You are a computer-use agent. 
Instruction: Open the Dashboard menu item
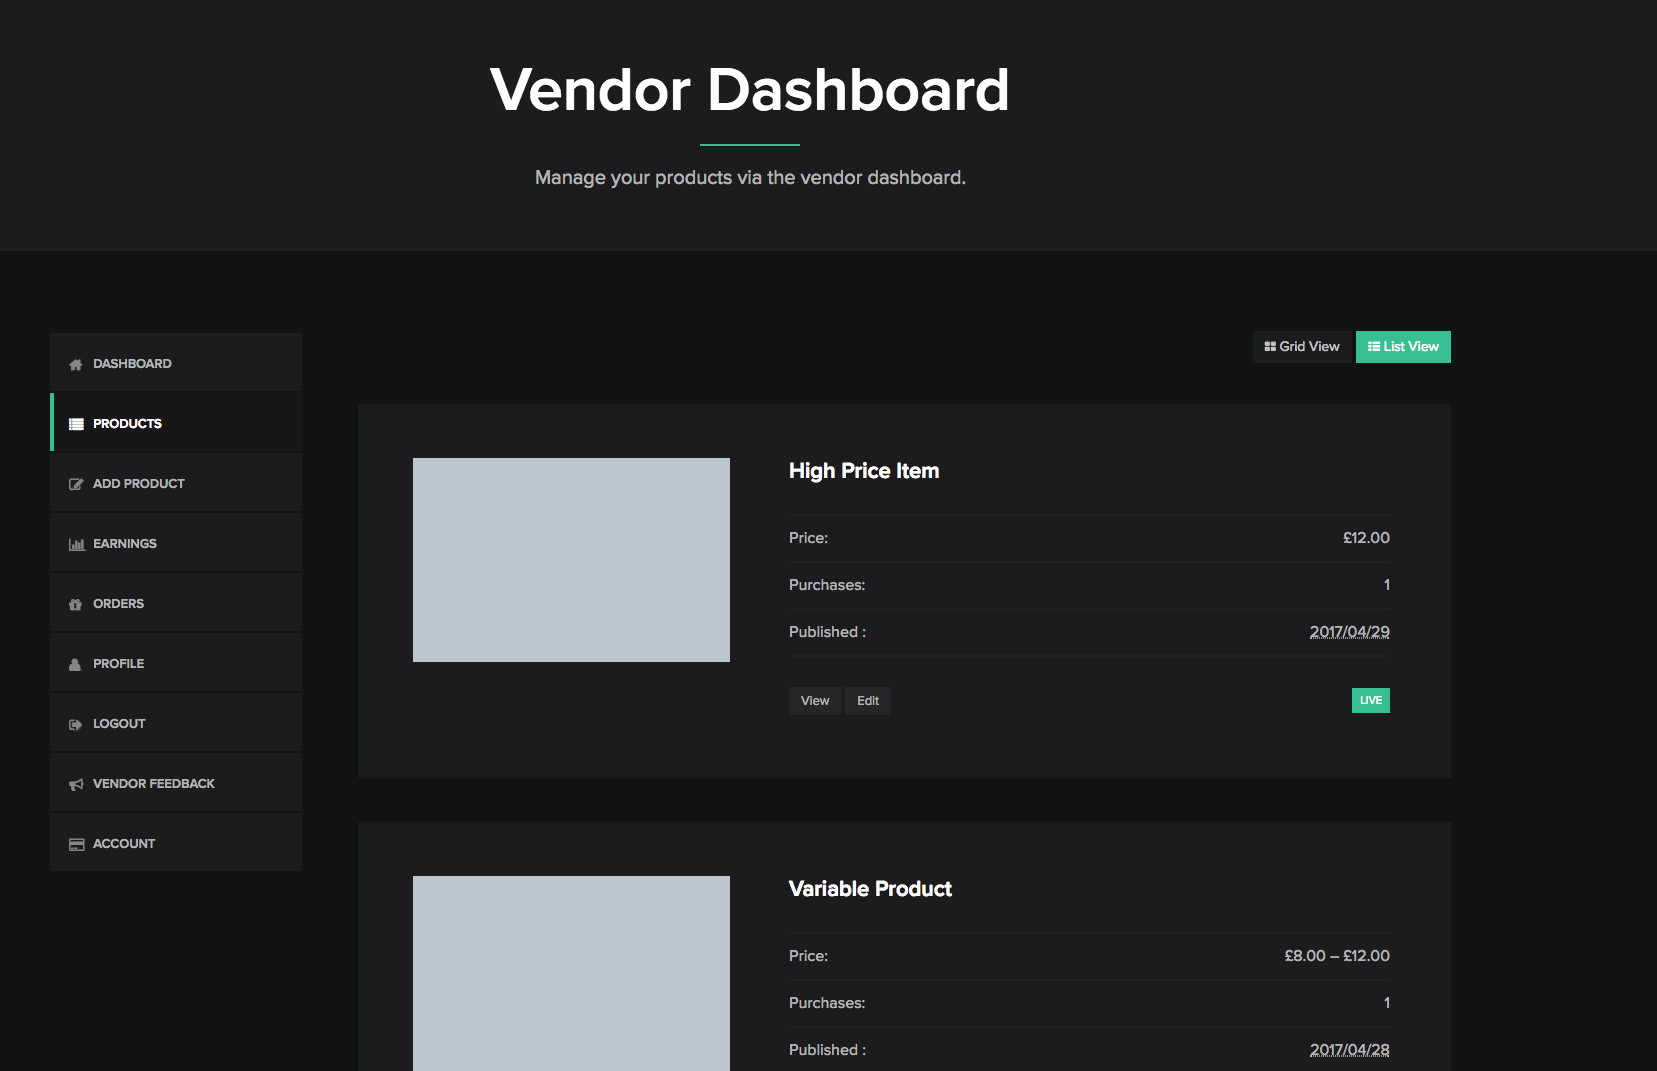176,362
